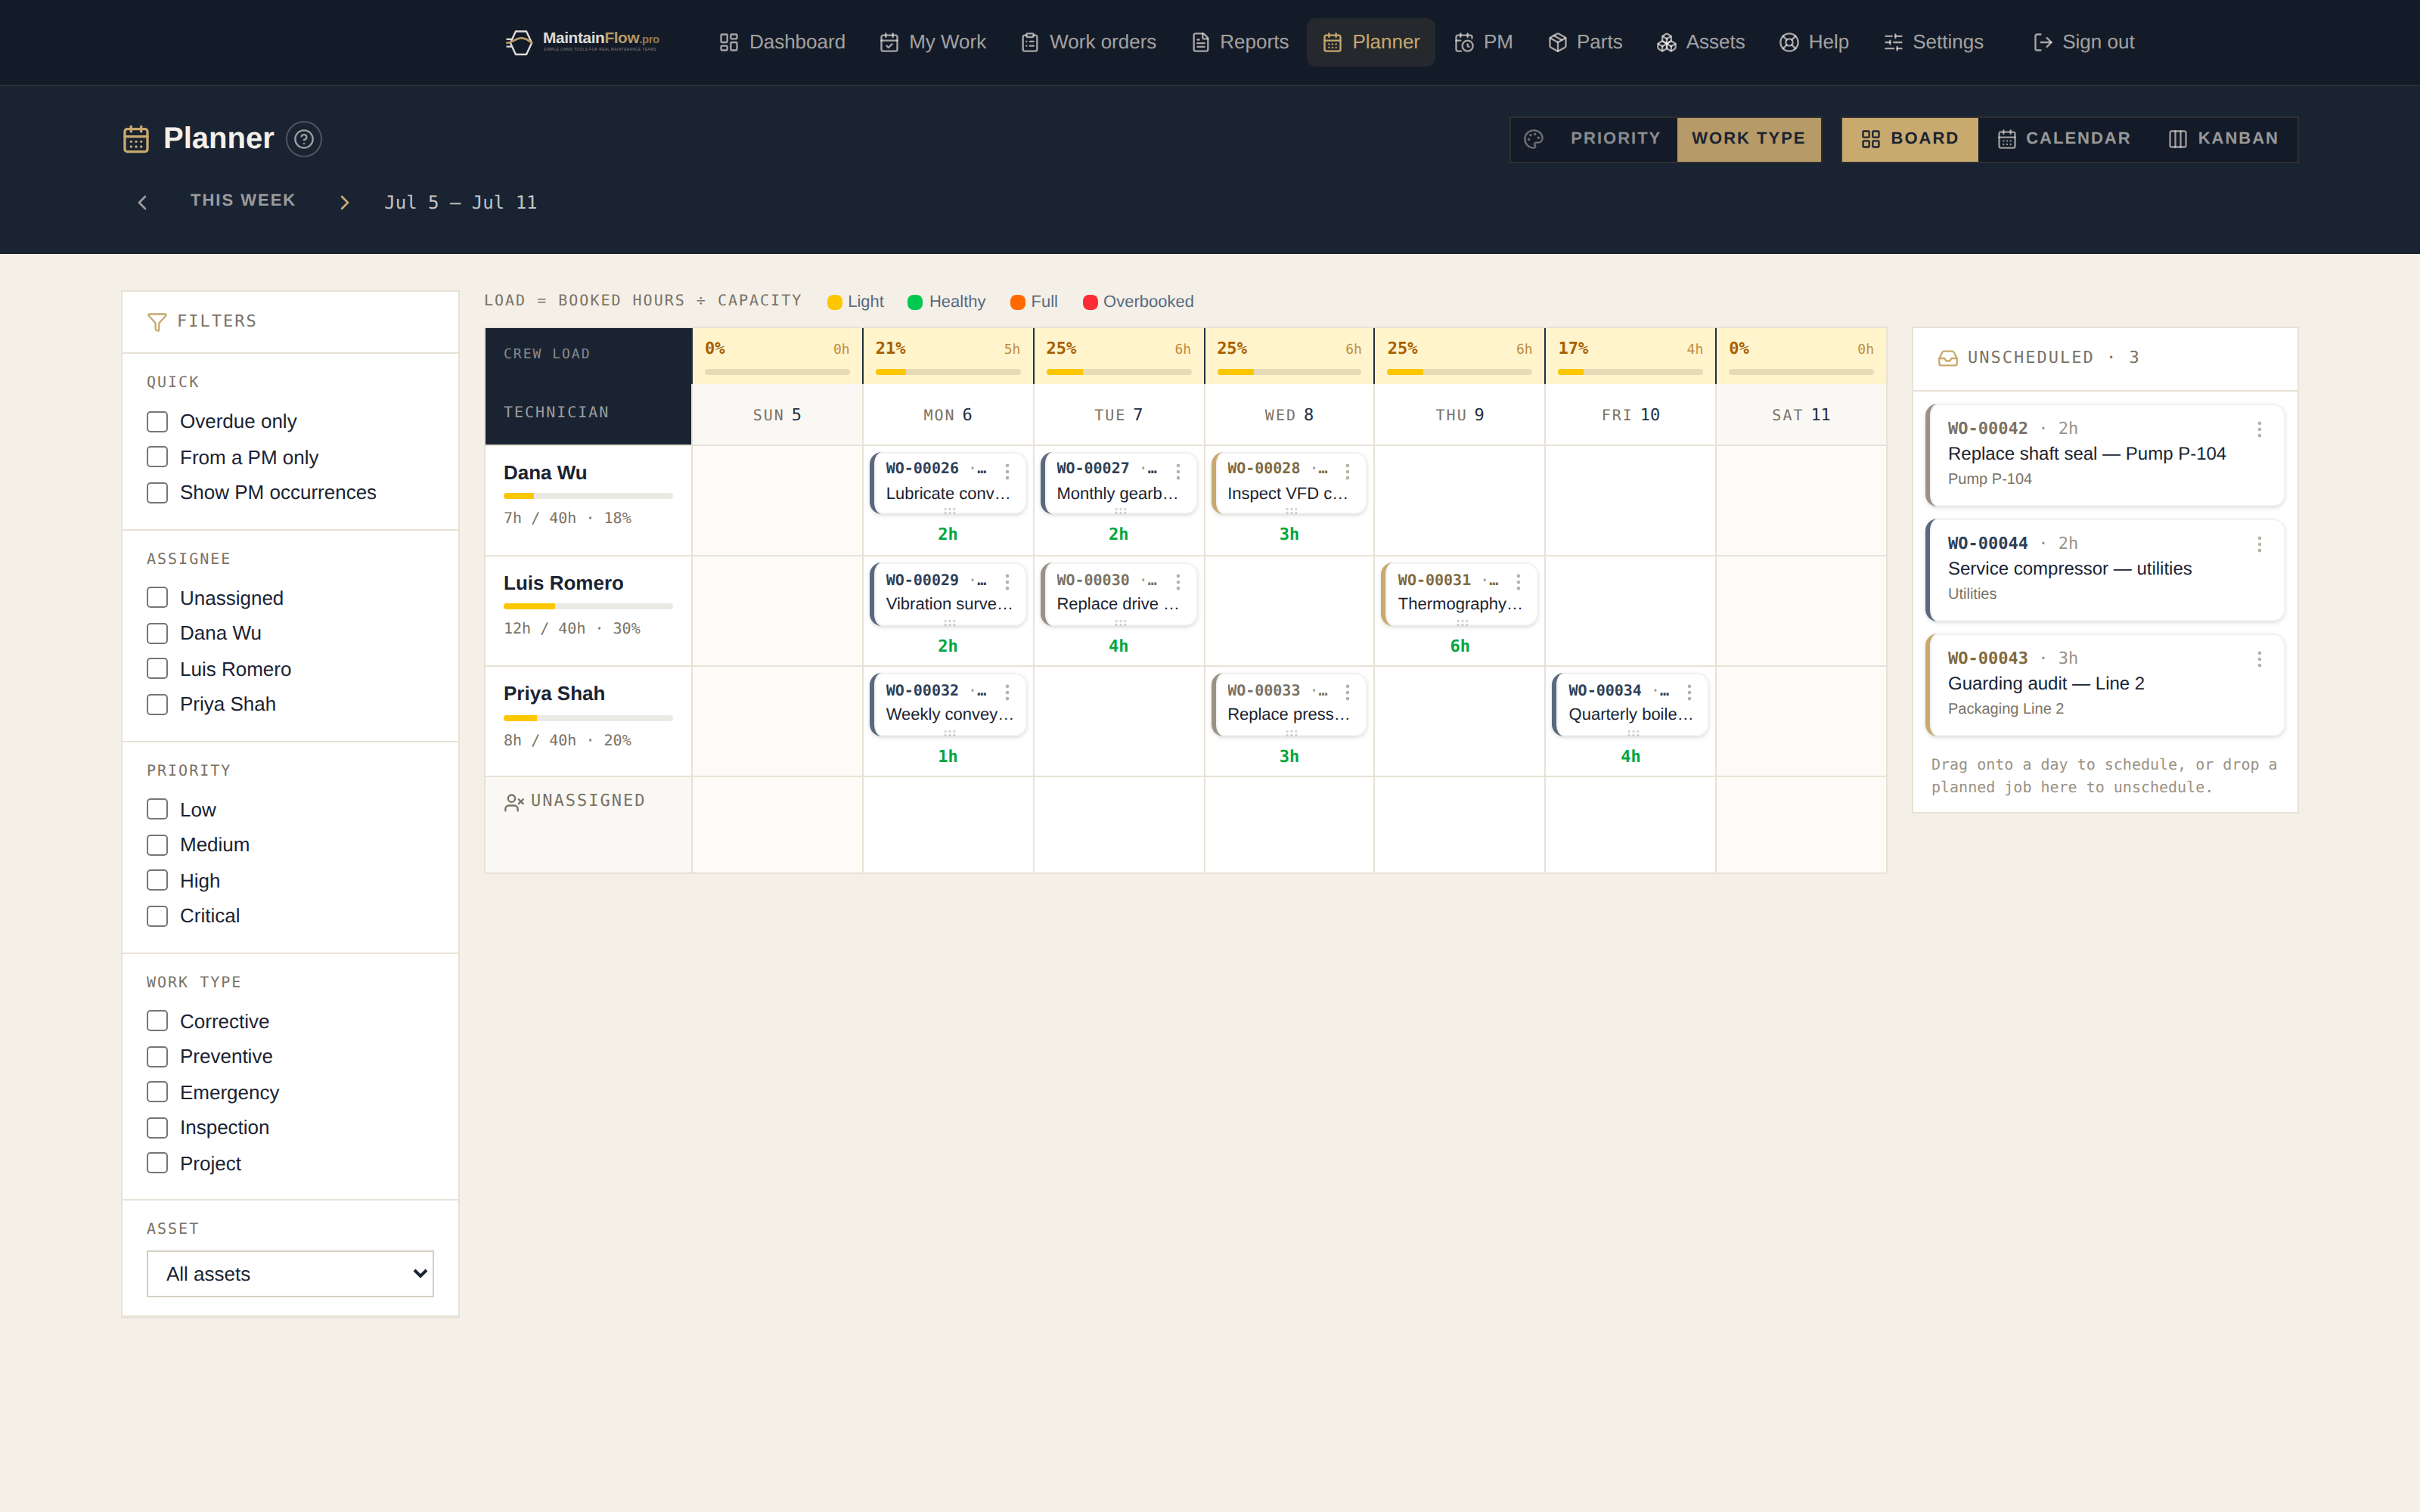Click the Unassigned row person icon

click(x=514, y=802)
